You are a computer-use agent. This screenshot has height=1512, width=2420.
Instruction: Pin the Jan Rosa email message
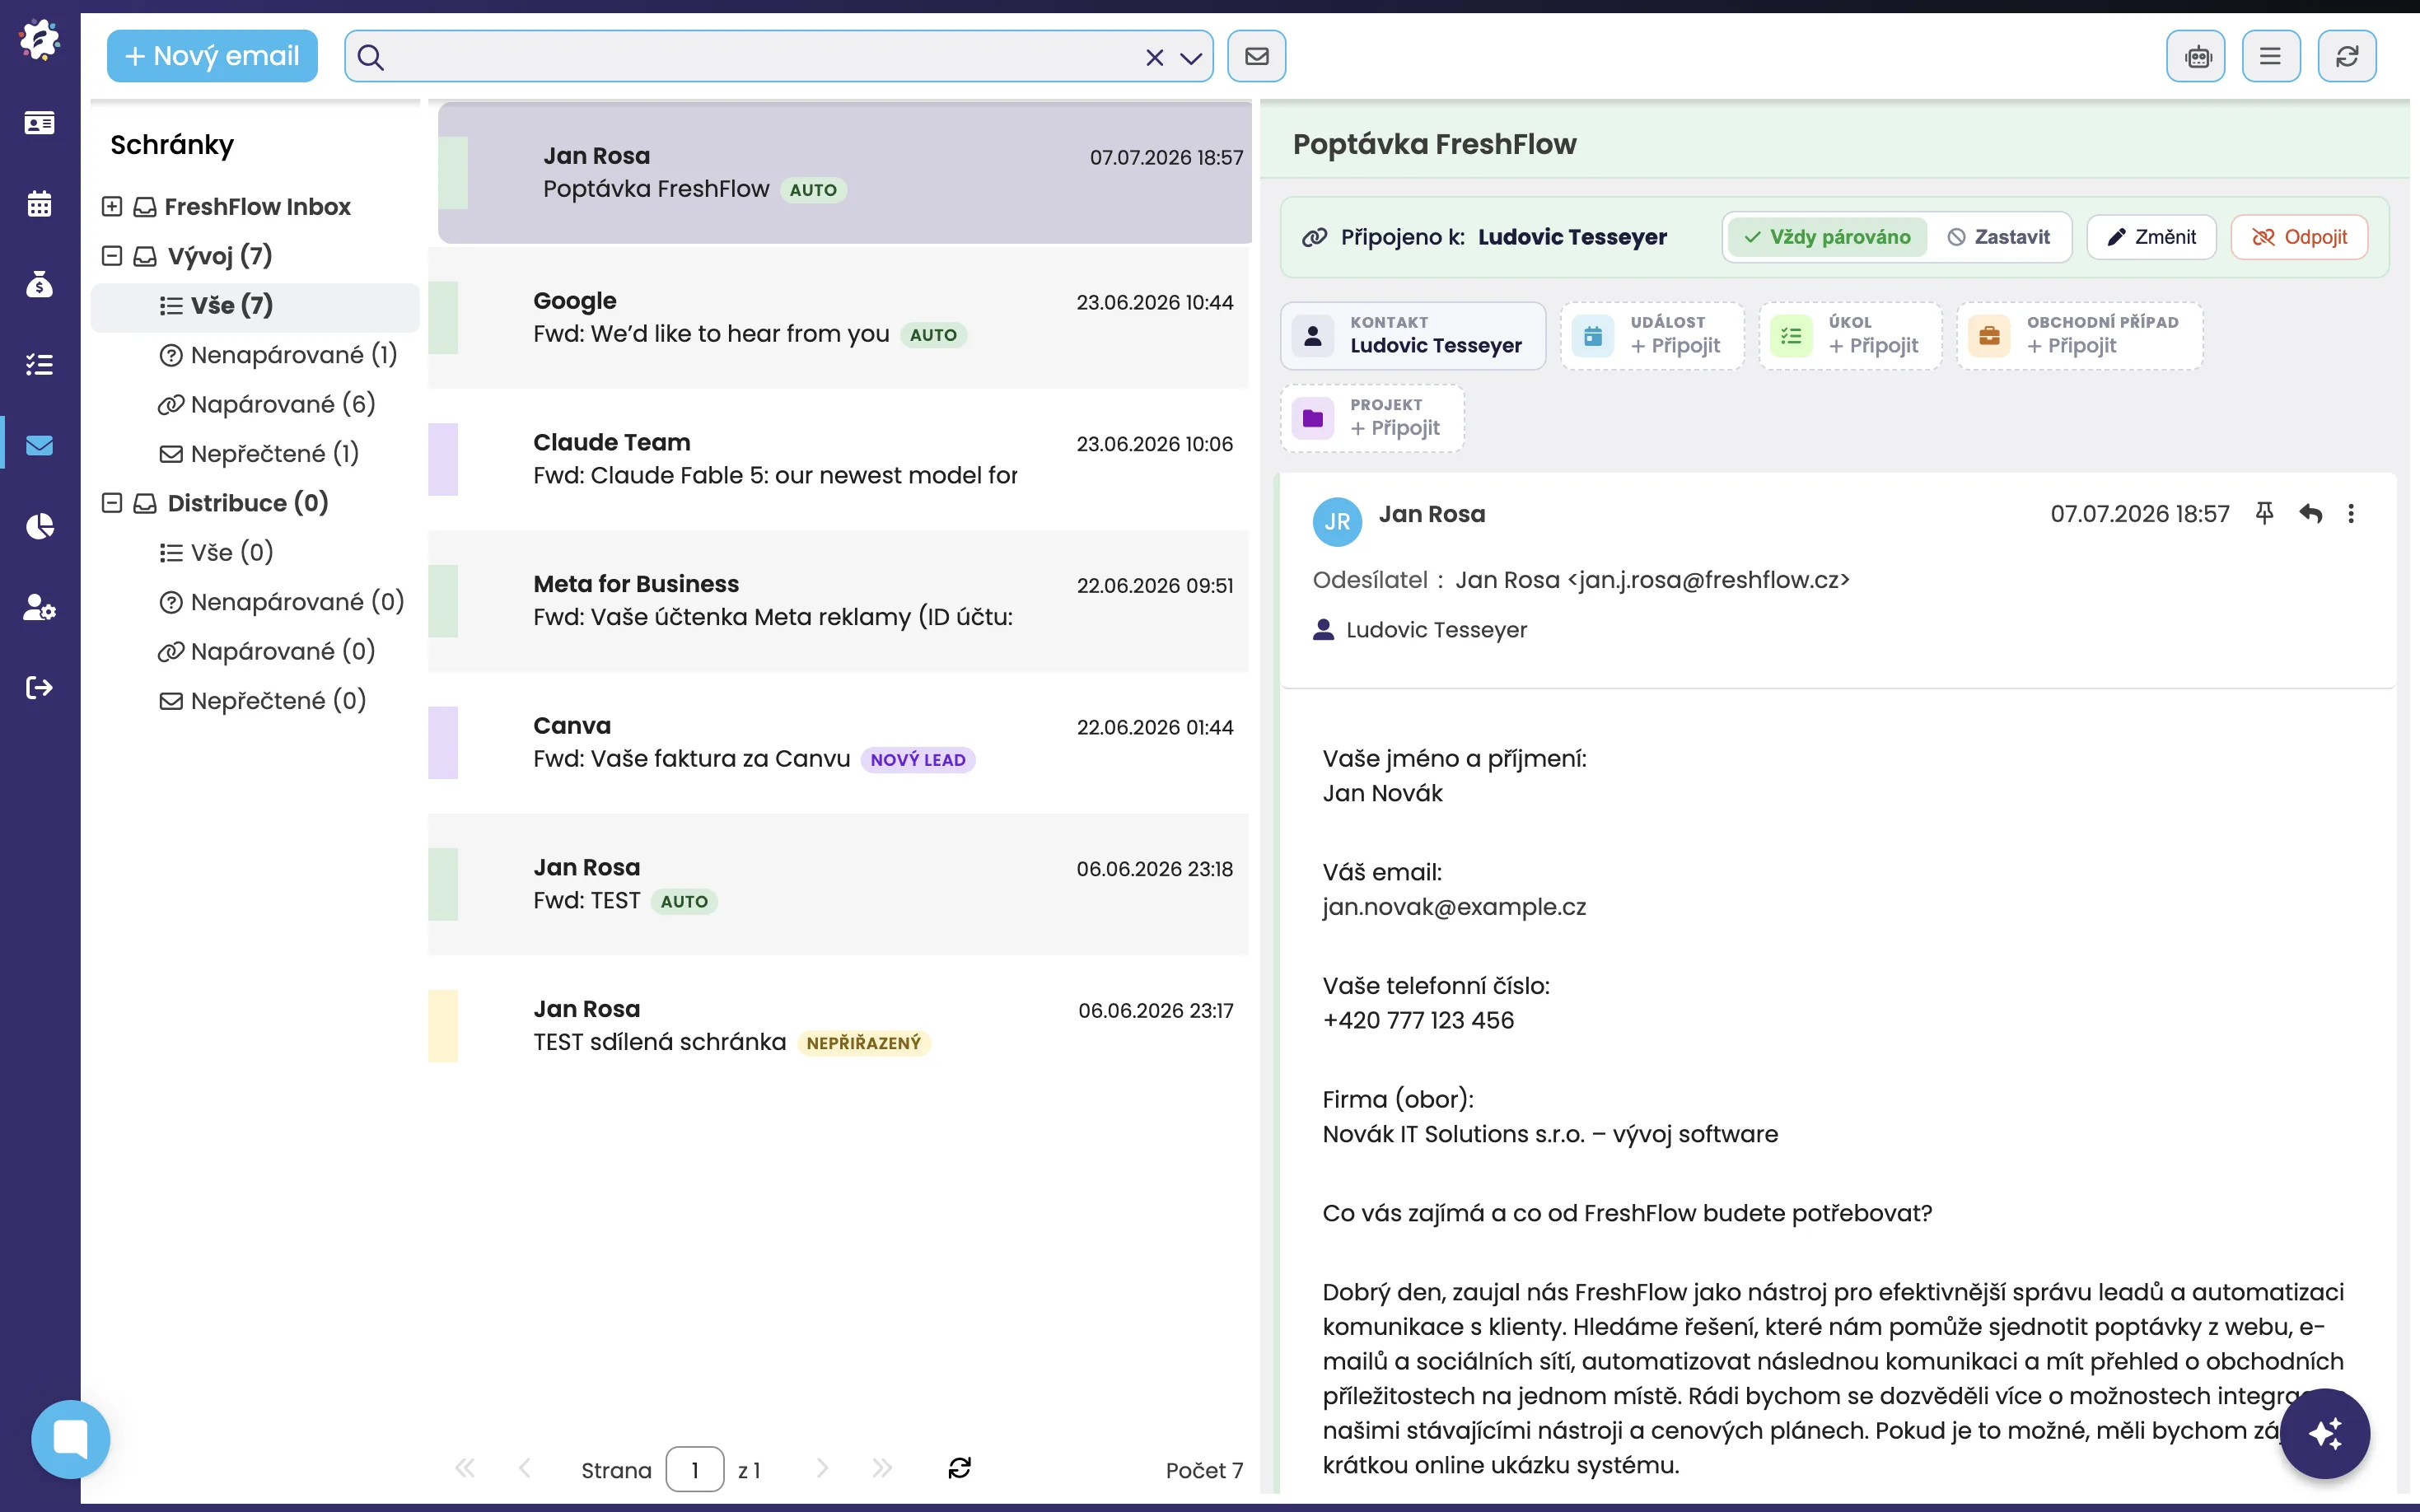pos(2265,514)
